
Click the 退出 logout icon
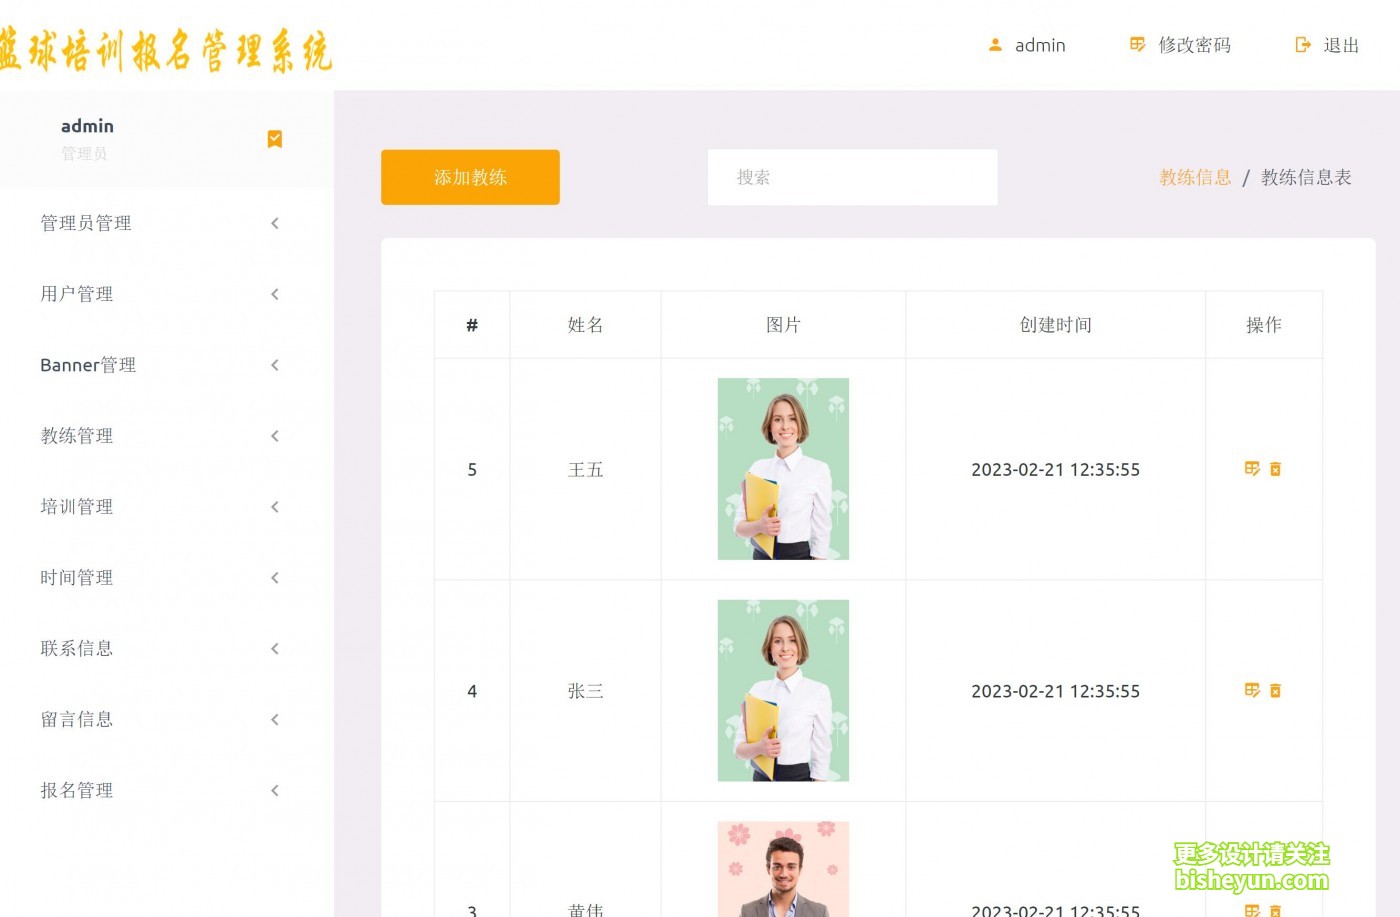pyautogui.click(x=1303, y=45)
